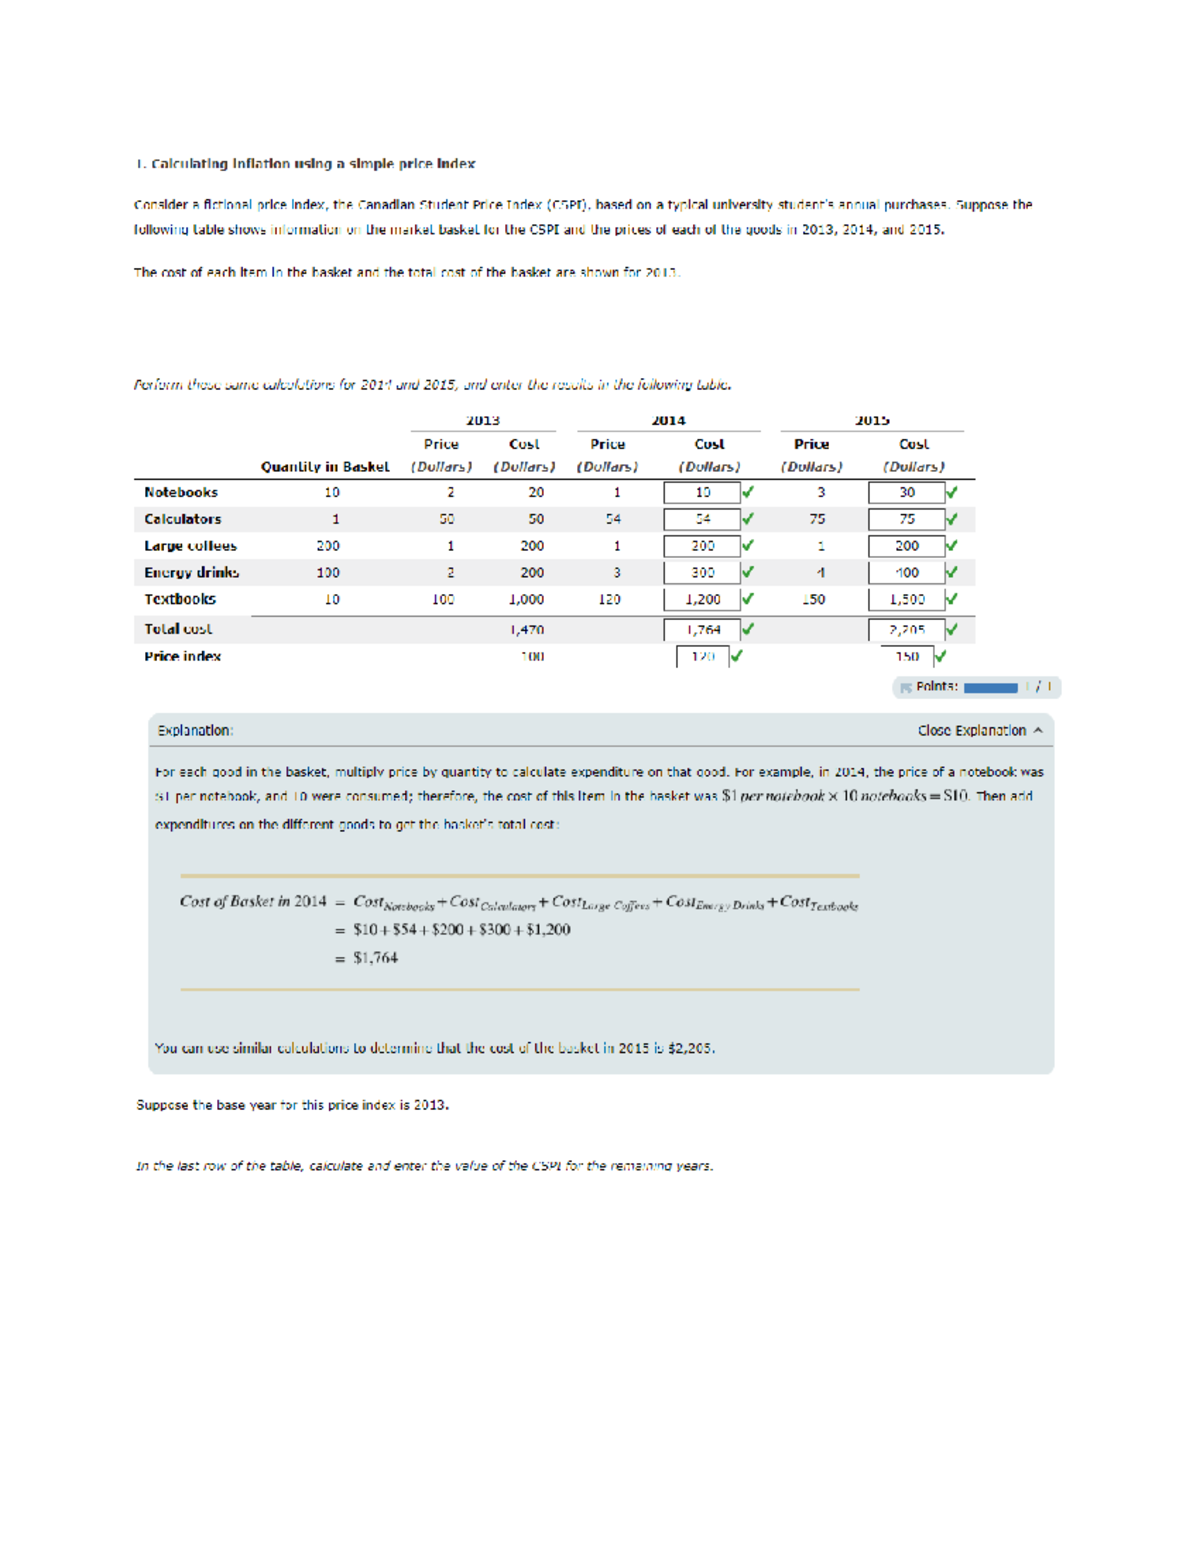Click the checkmark beside 2015 Calculators cost 75
Screen dimensions: 1200x1553
[x=952, y=519]
